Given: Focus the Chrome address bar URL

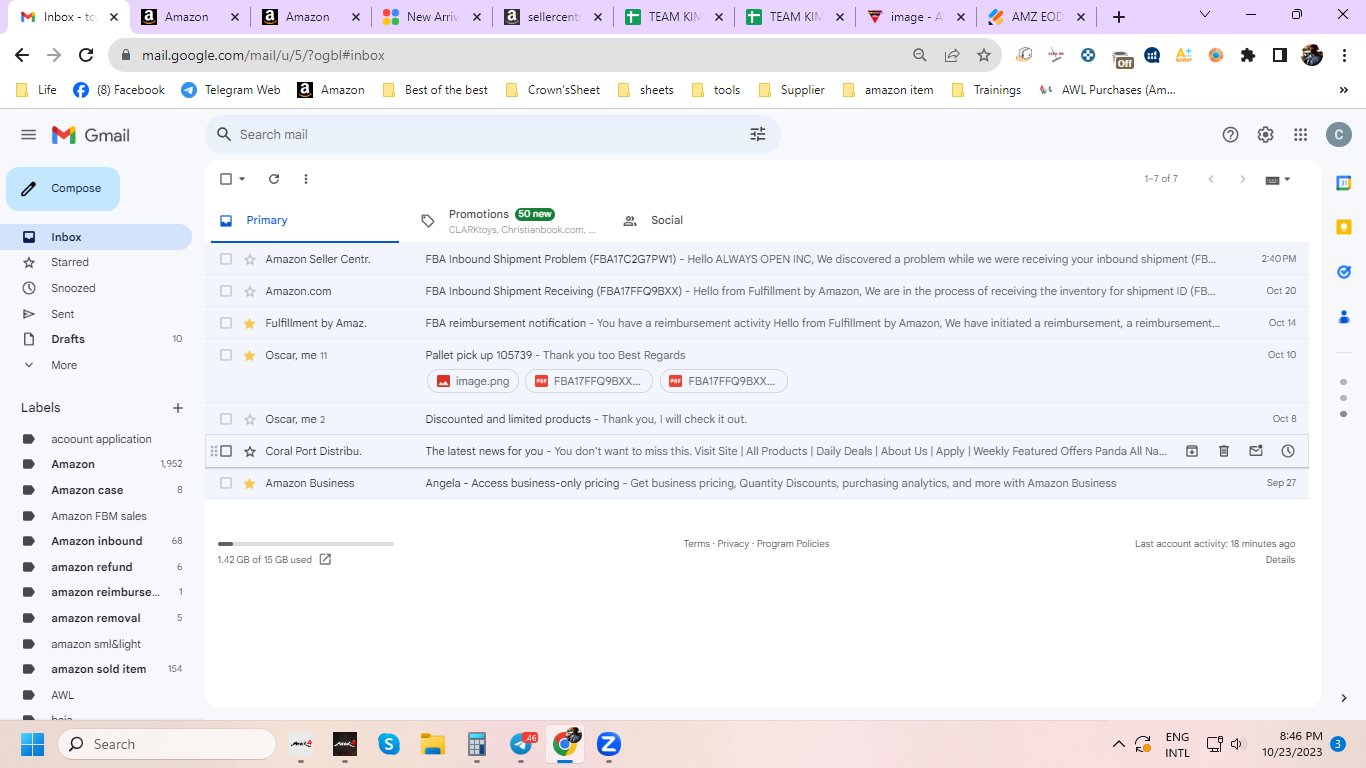Looking at the screenshot, I should coord(261,56).
